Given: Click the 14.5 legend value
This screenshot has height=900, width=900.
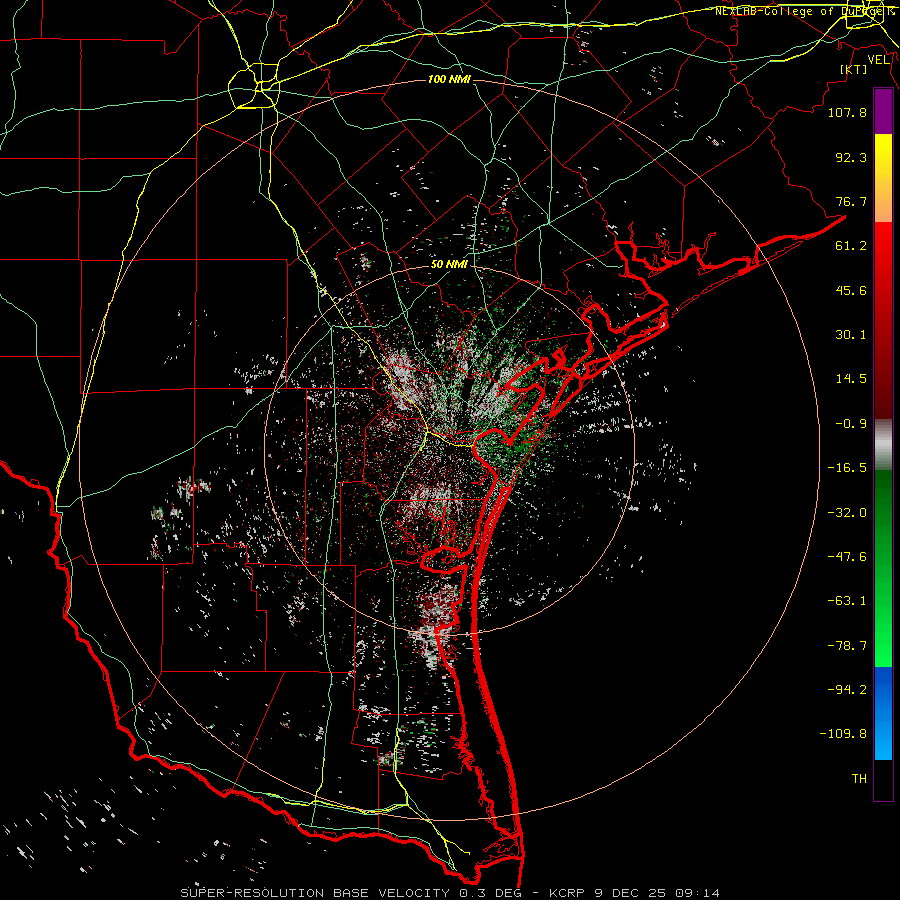Looking at the screenshot, I should click(851, 379).
